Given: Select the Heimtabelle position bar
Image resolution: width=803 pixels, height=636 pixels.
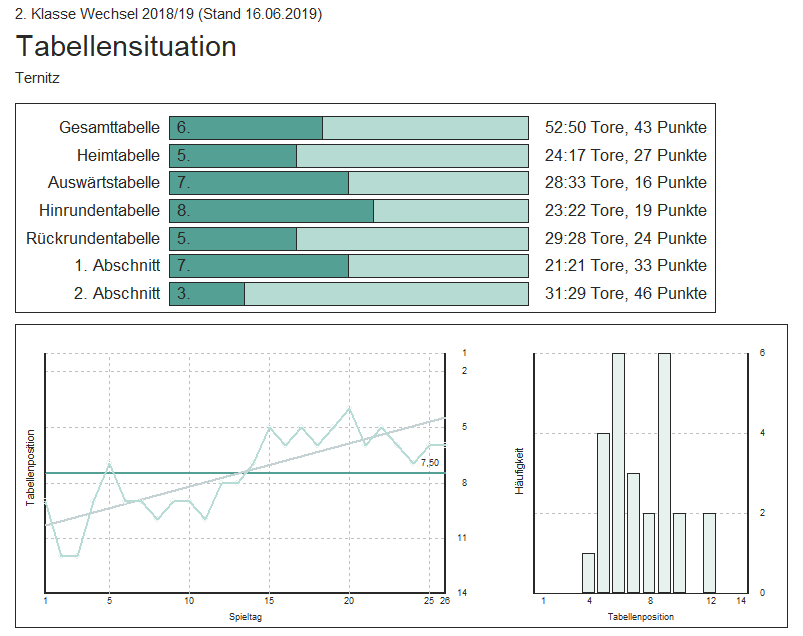Looking at the screenshot, I should [348, 156].
